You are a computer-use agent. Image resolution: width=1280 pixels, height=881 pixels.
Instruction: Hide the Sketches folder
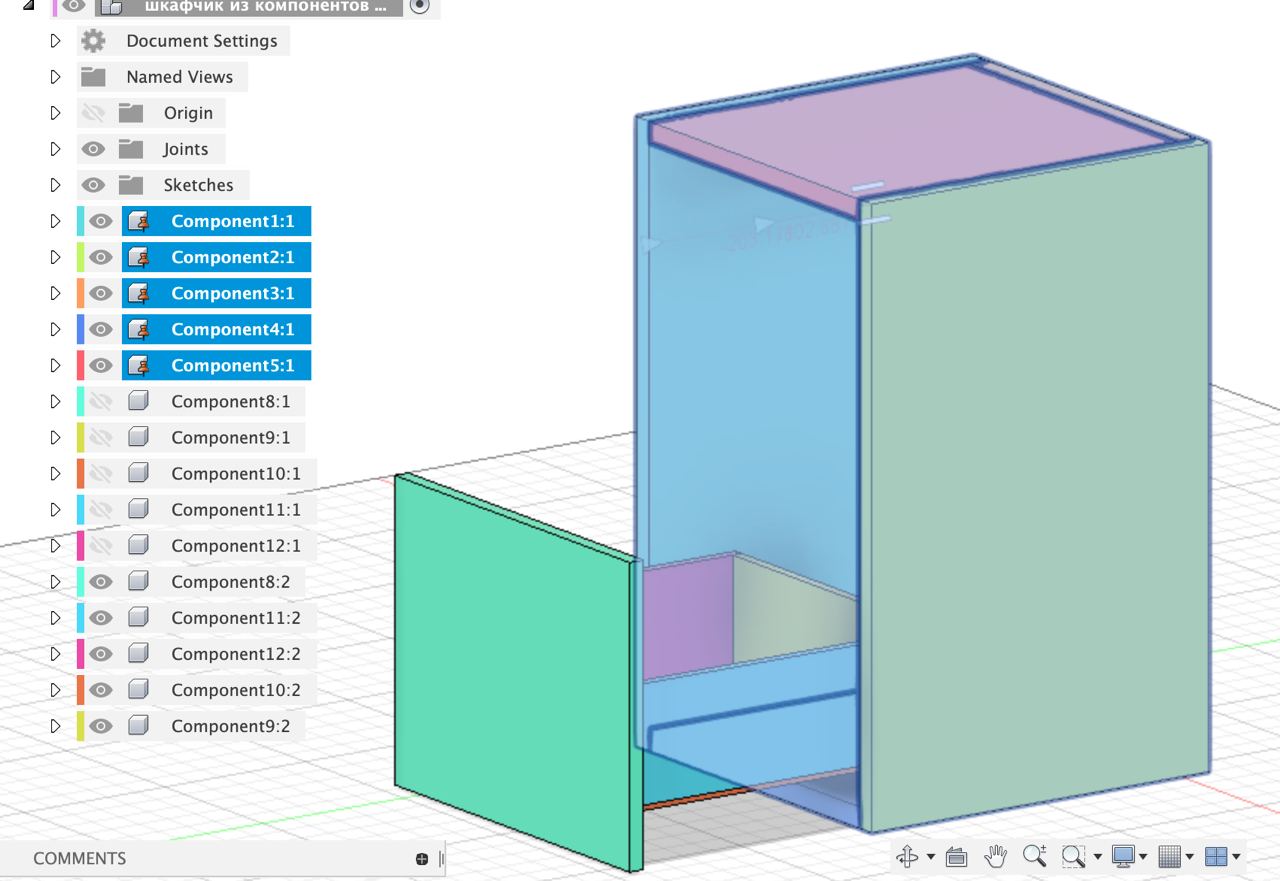[93, 185]
